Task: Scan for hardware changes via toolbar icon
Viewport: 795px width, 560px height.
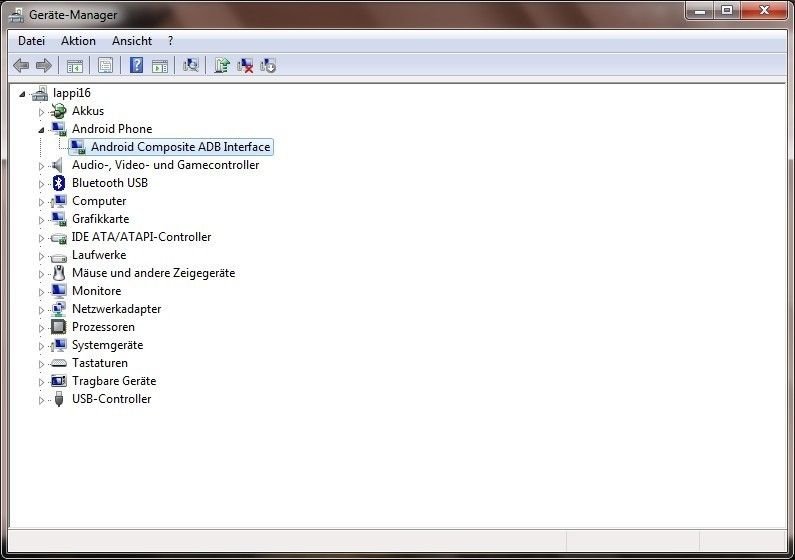Action: point(191,65)
